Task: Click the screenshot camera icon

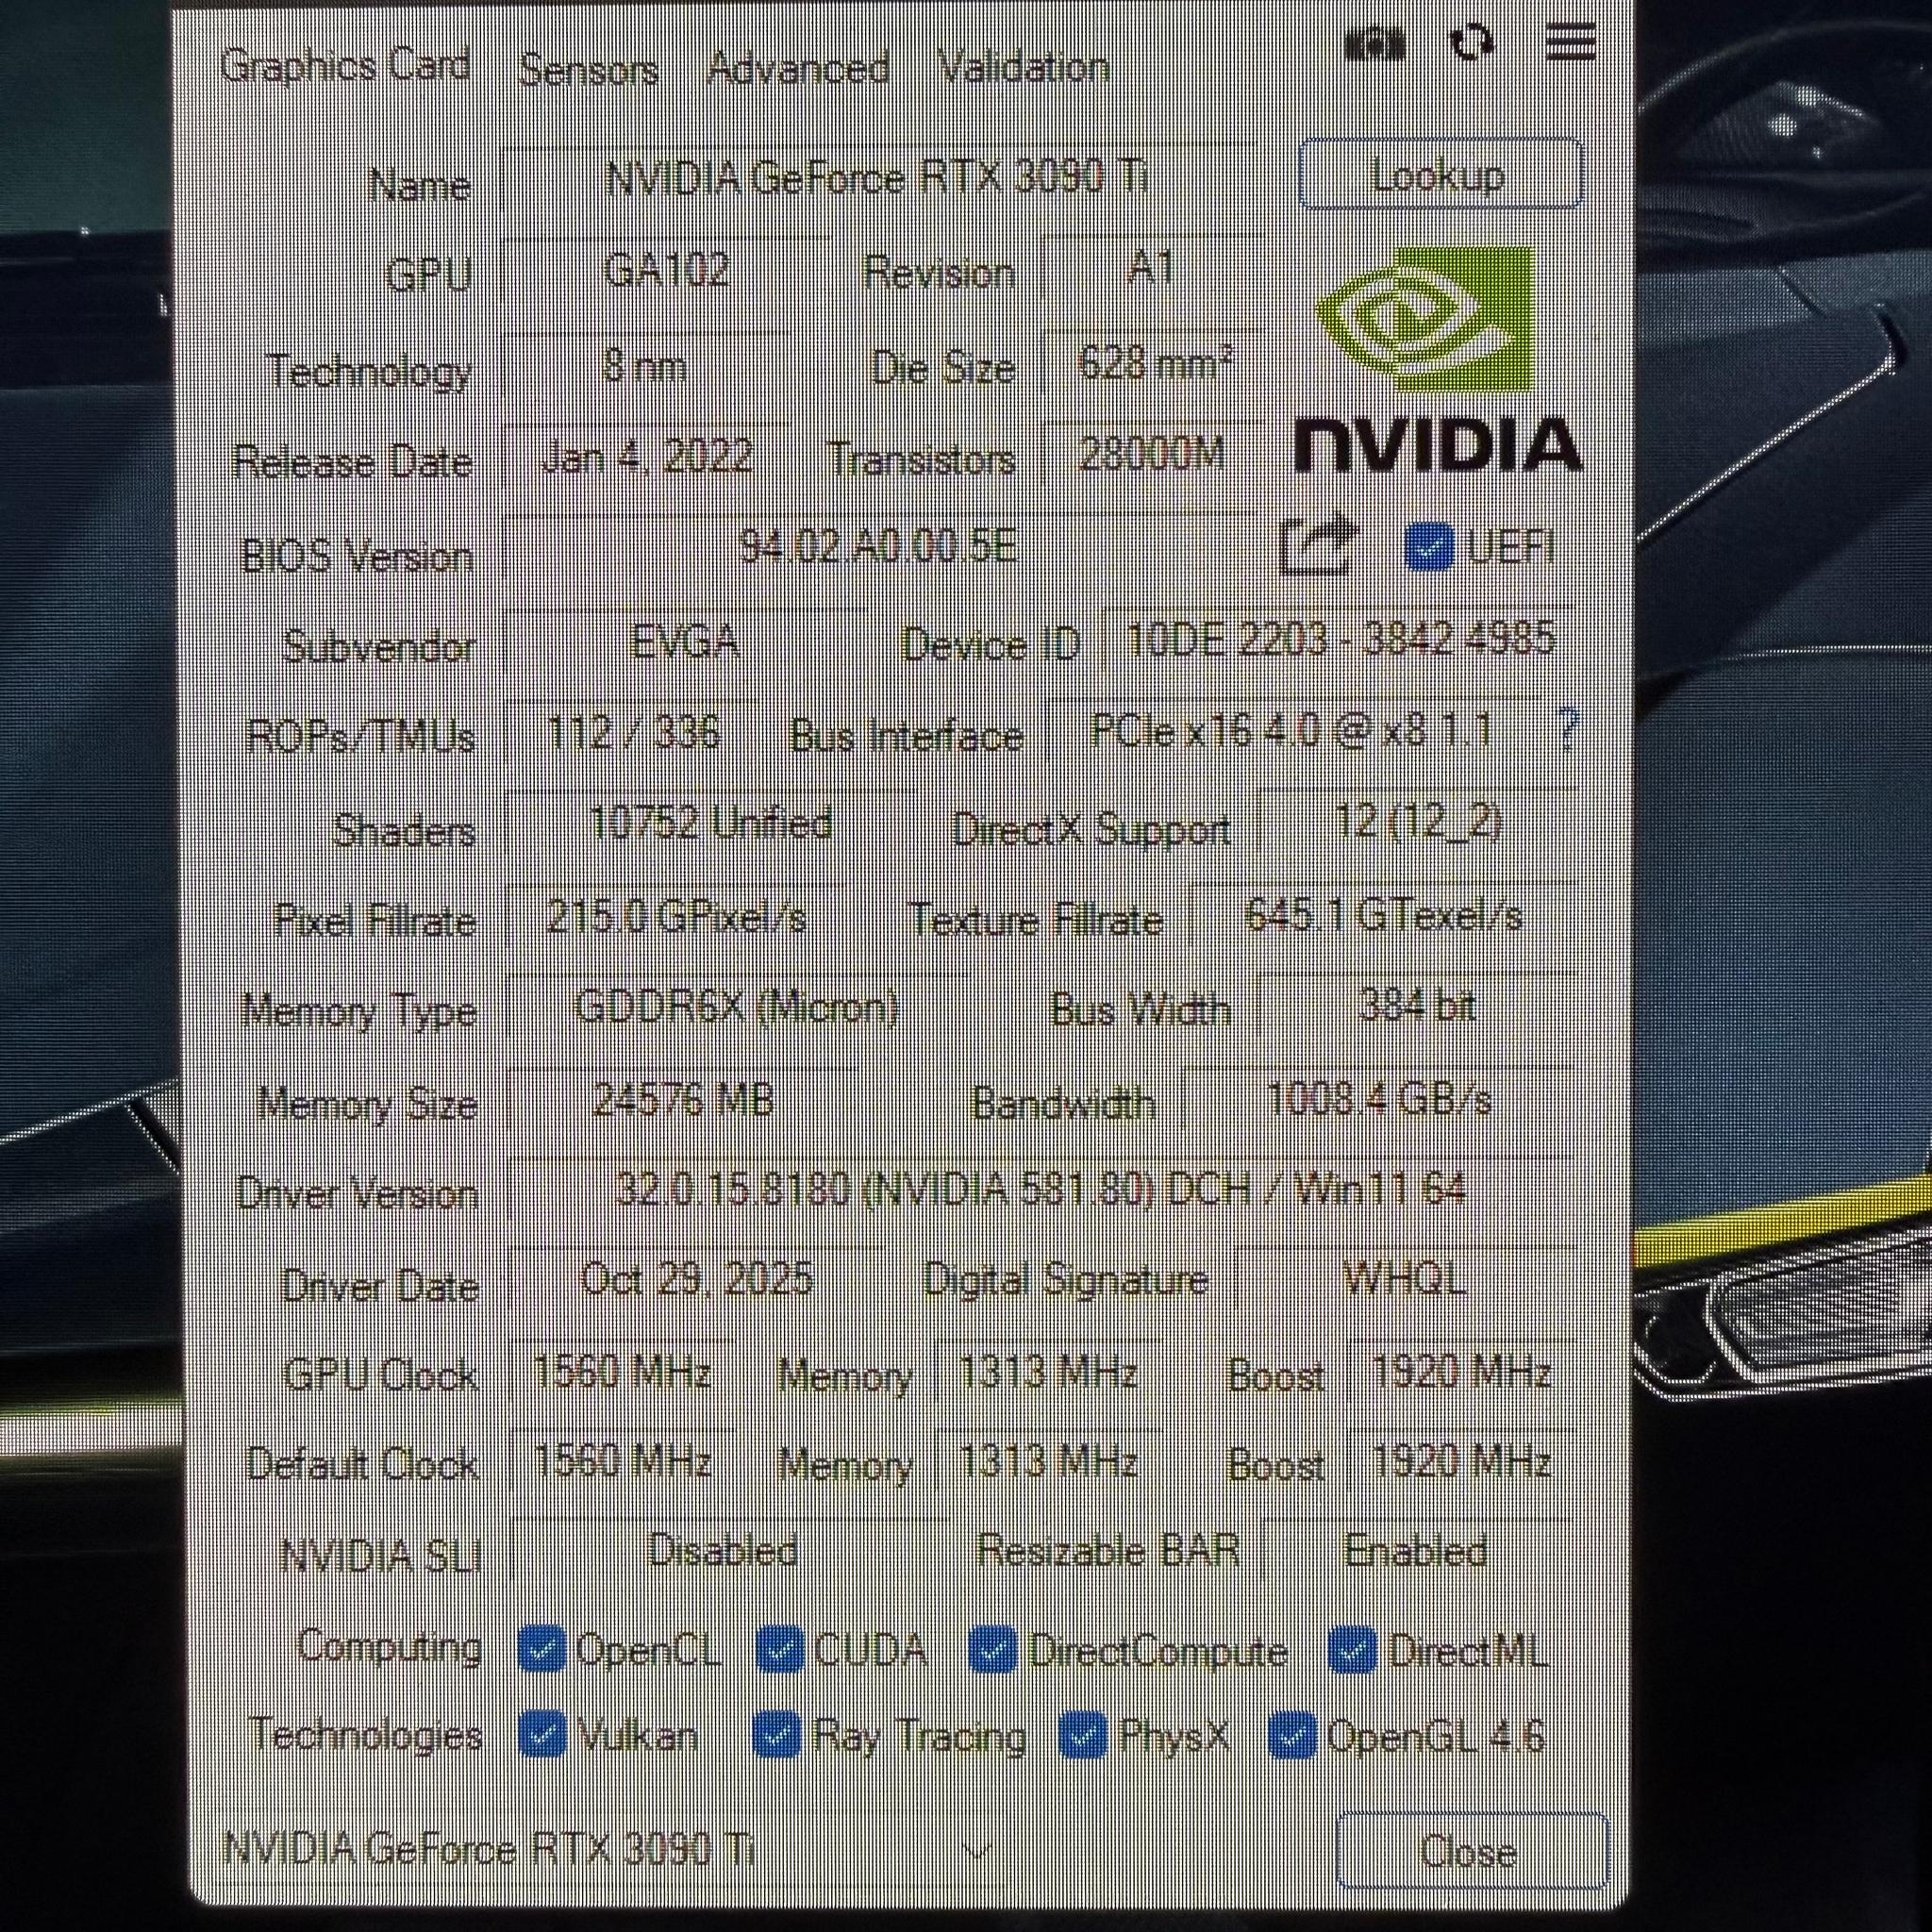Action: (1375, 43)
